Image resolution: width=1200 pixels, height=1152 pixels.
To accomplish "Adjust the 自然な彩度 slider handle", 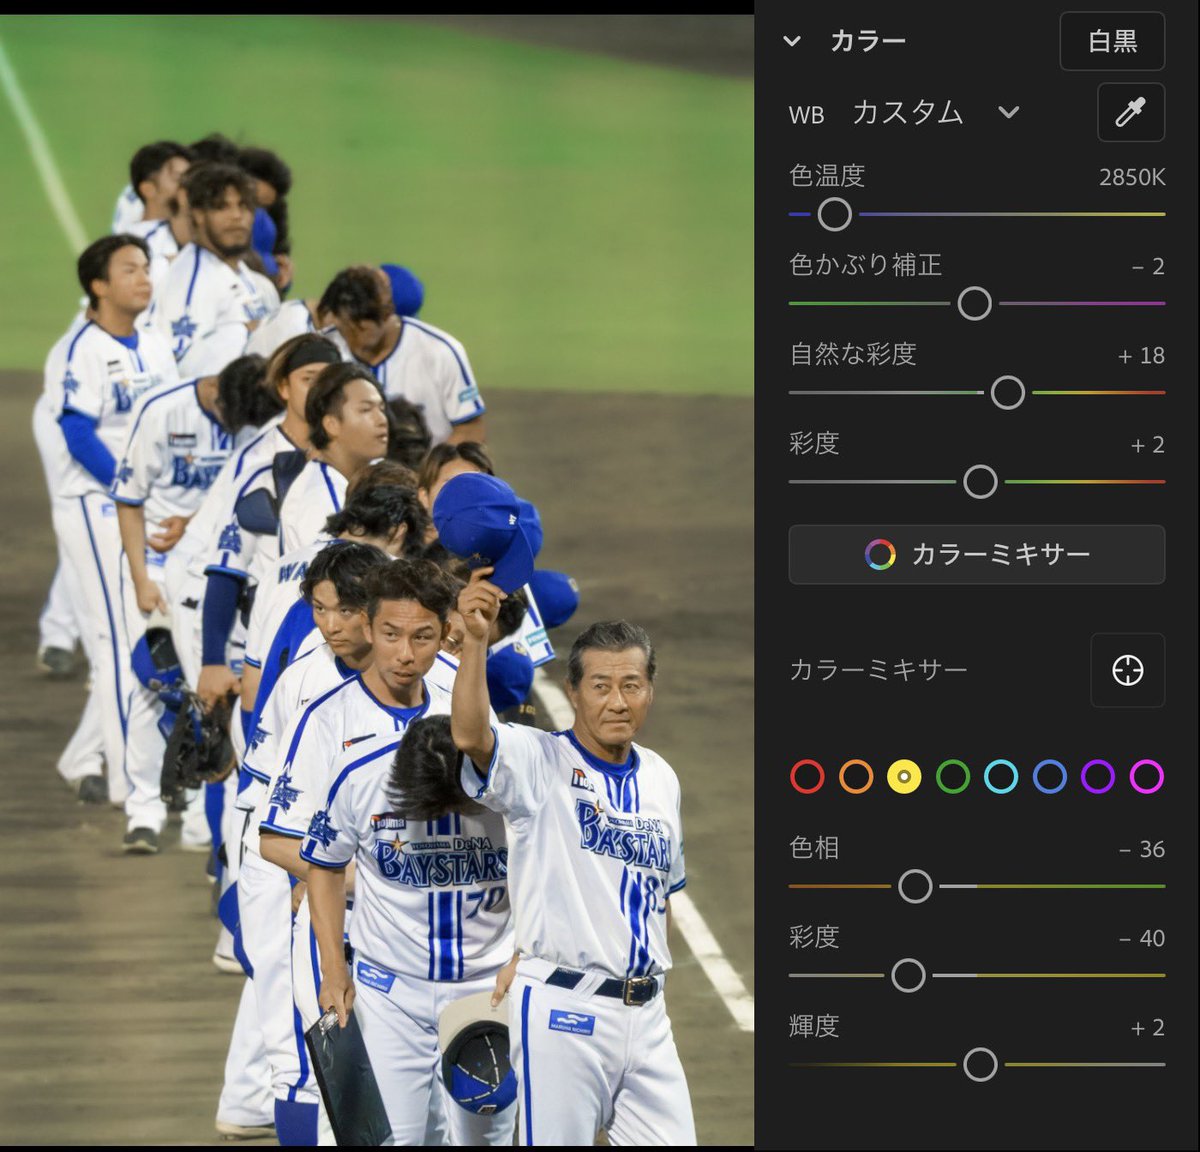I will [x=1007, y=392].
